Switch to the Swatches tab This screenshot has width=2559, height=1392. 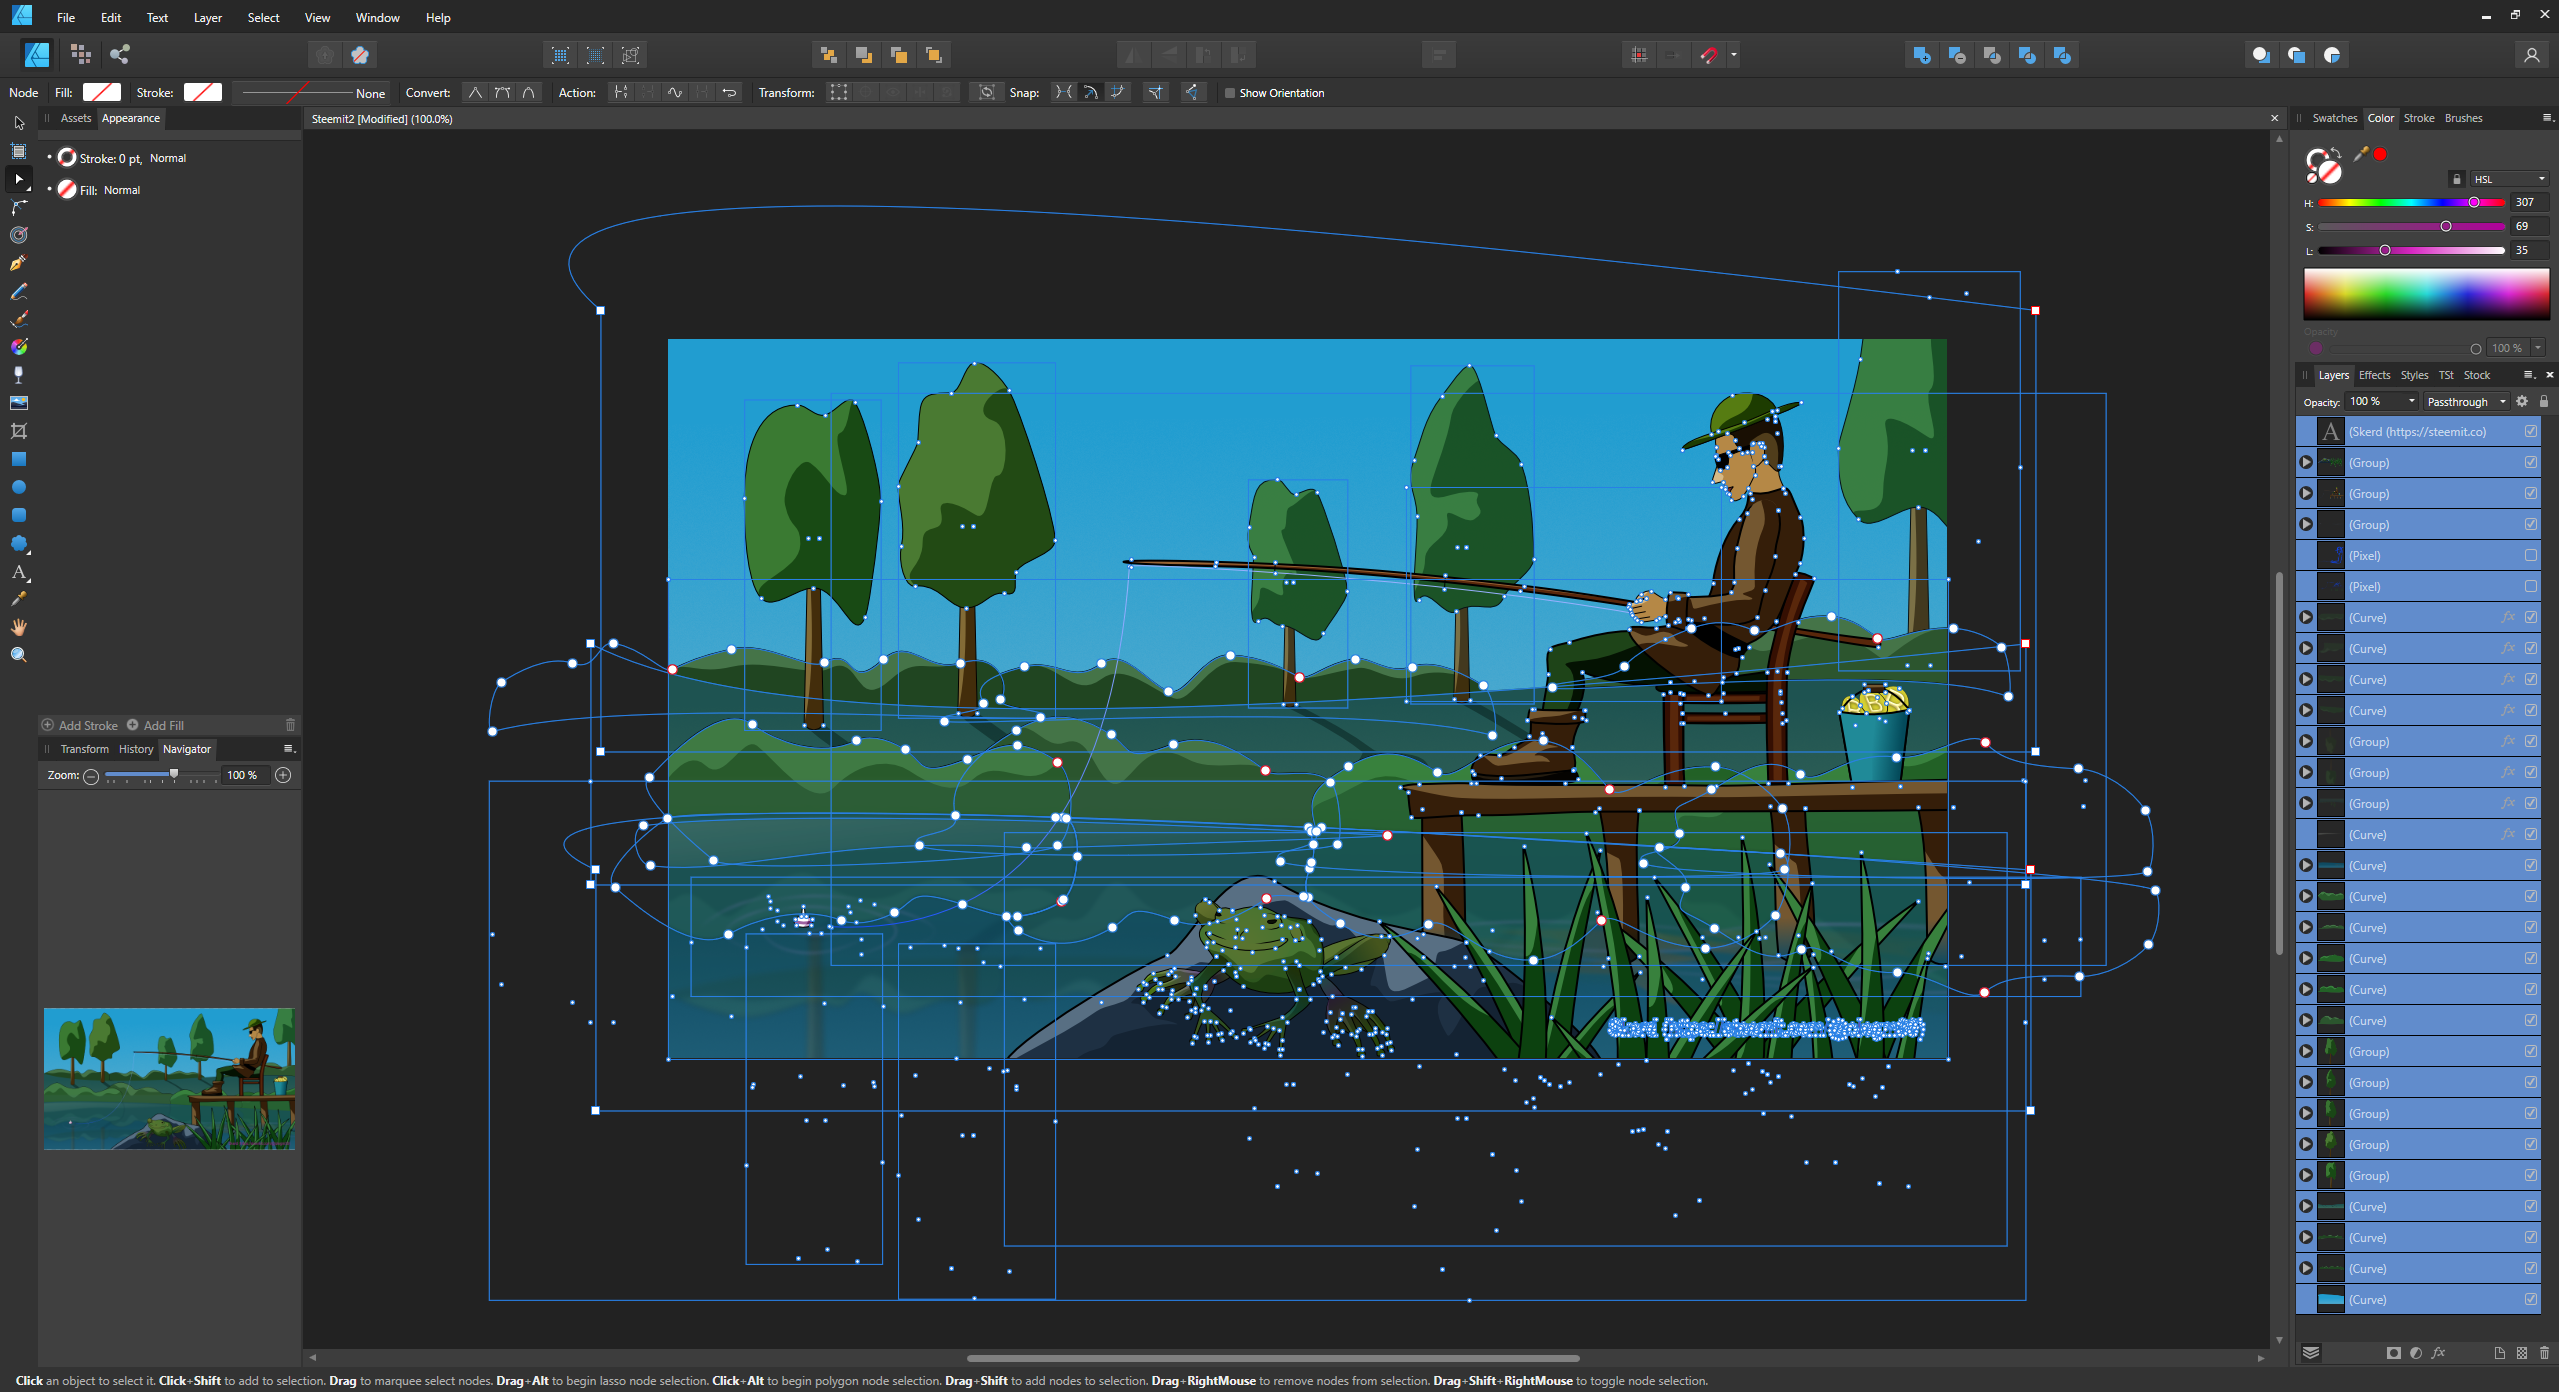coord(2334,118)
